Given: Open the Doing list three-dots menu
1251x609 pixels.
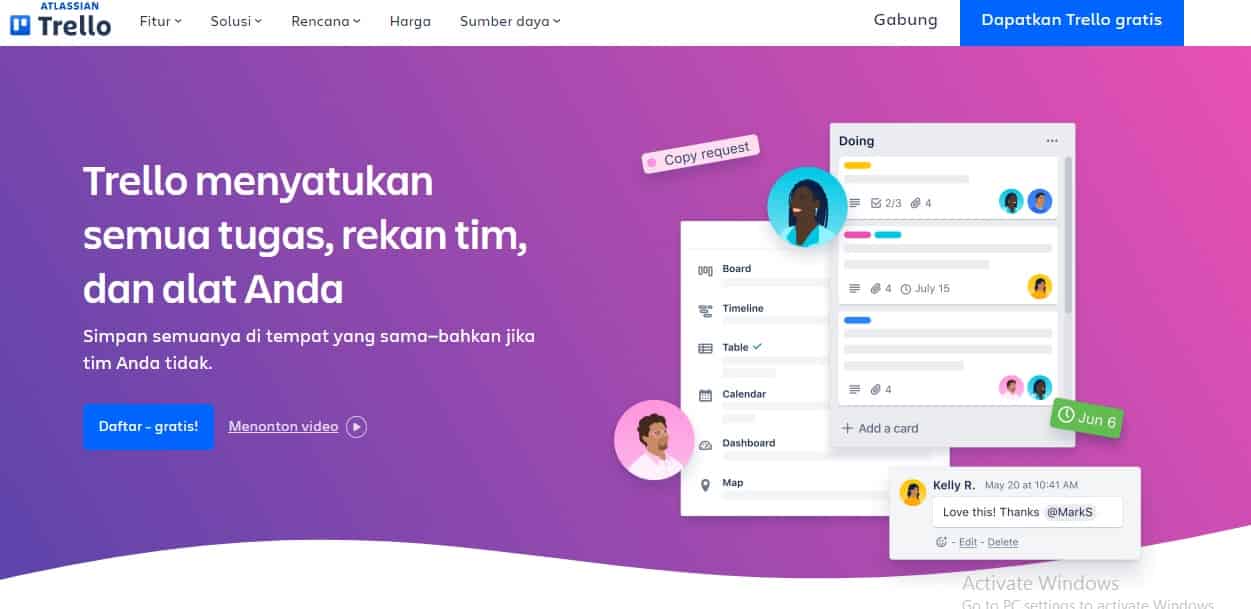Looking at the screenshot, I should click(1051, 141).
